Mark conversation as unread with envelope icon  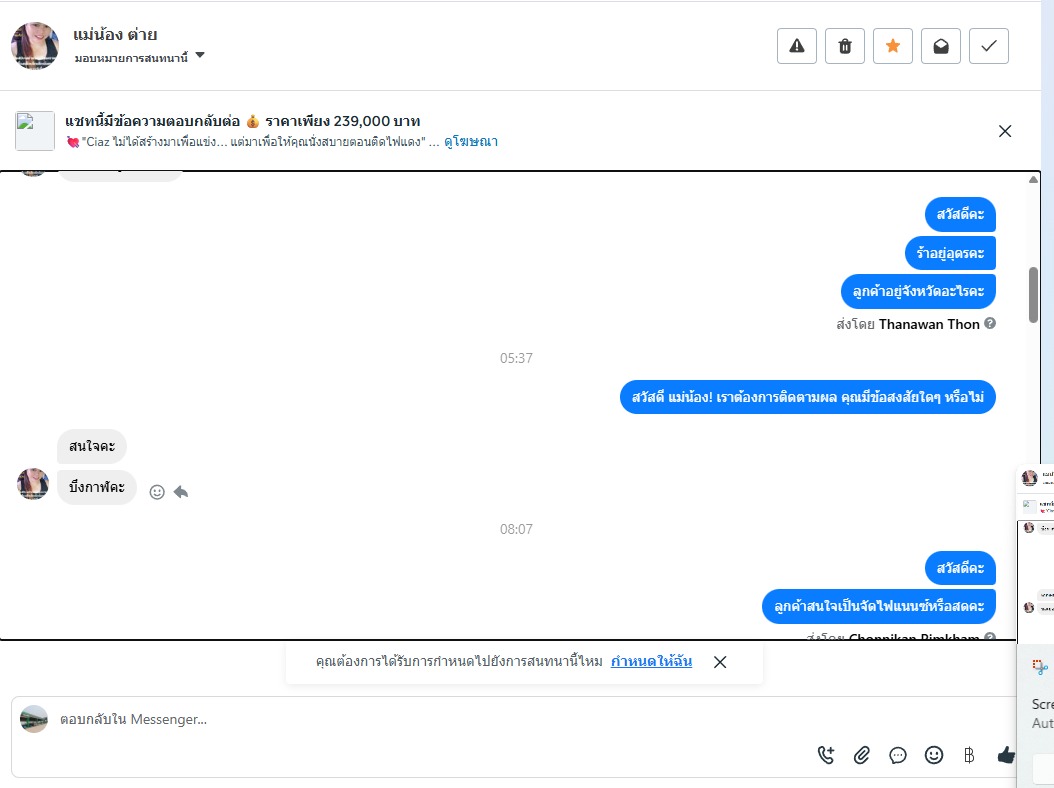click(941, 46)
